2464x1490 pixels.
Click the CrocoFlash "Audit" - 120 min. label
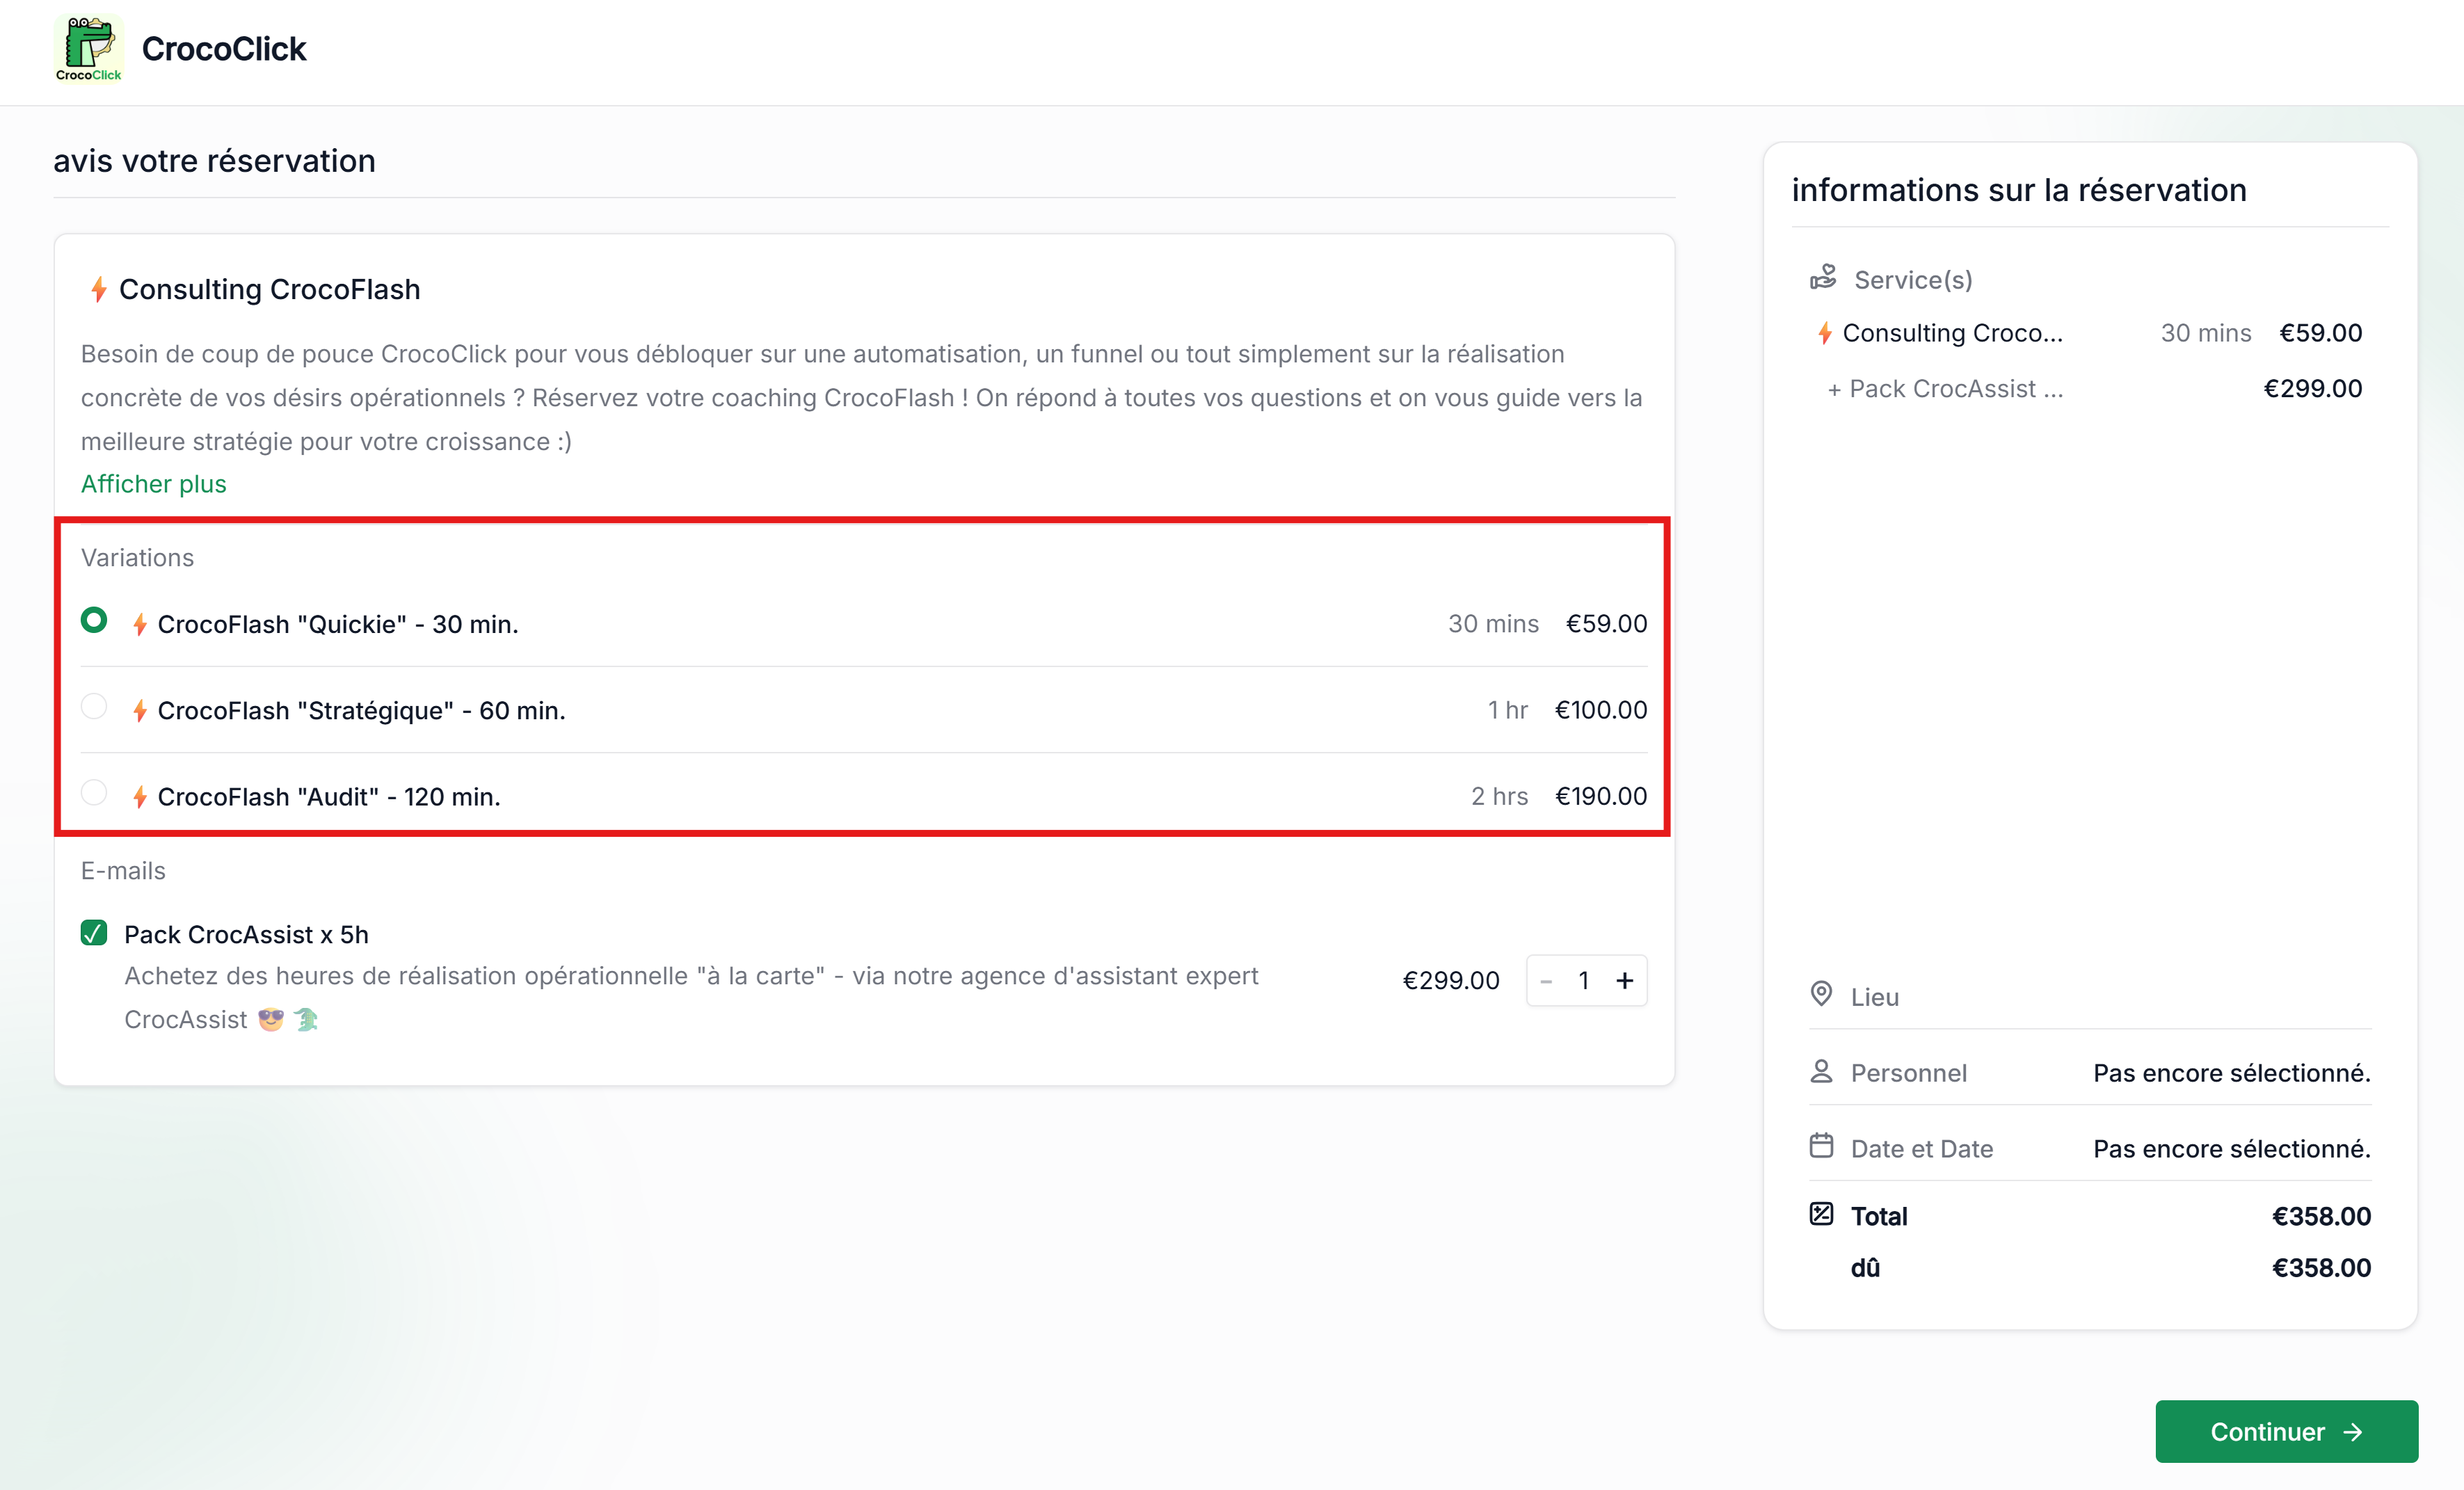coord(329,797)
